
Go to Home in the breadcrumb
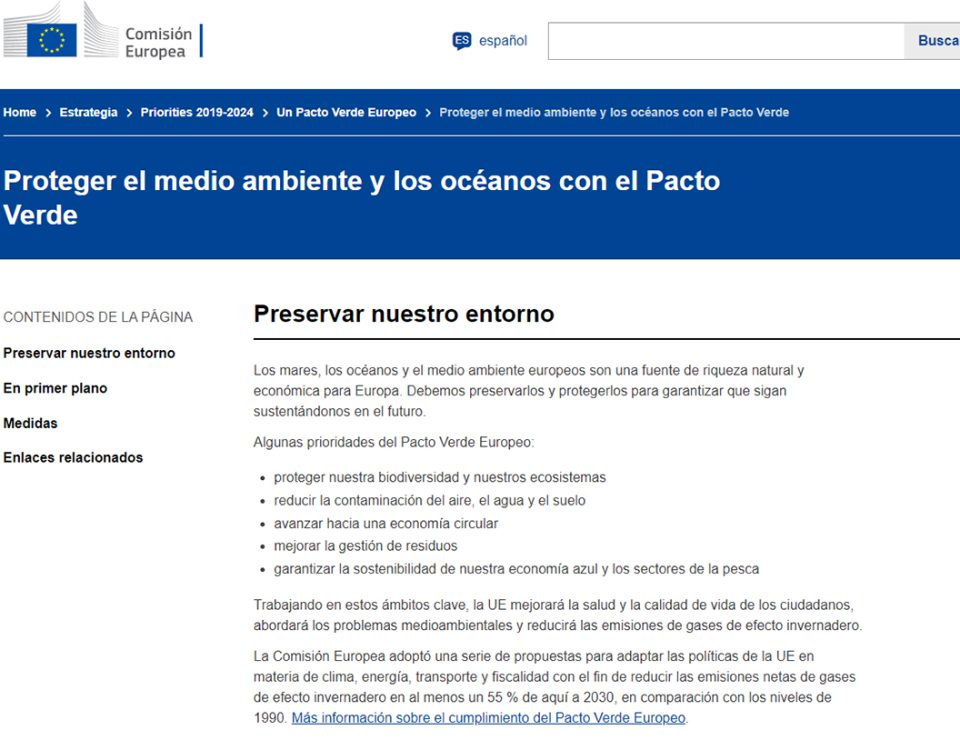point(20,113)
